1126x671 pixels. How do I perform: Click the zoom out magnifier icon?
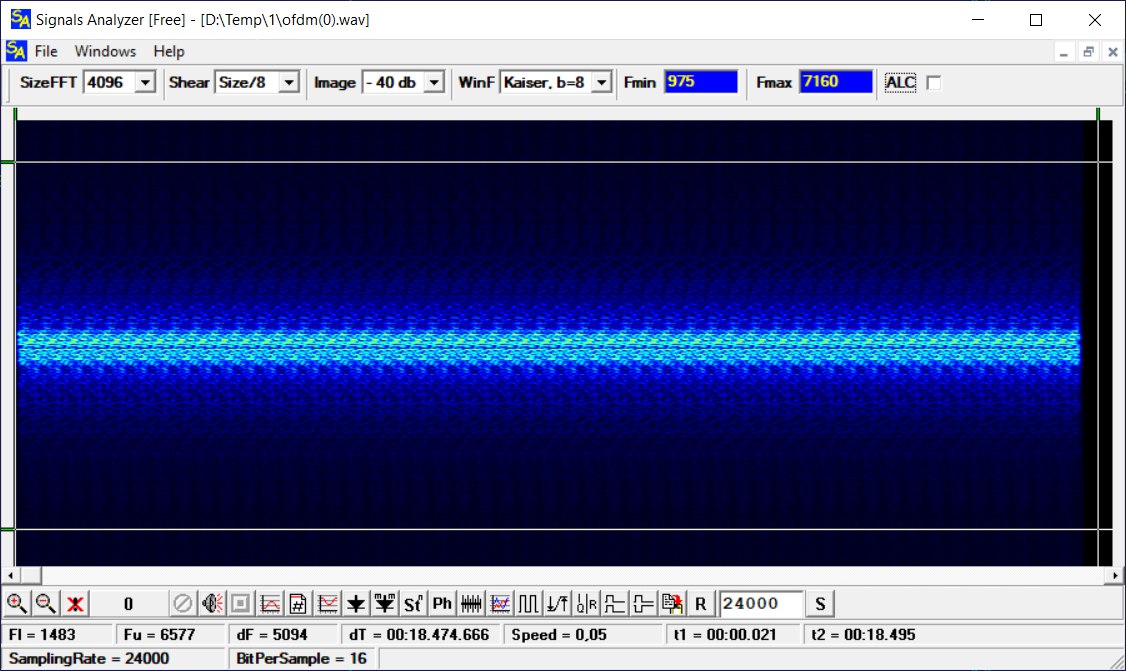[x=46, y=603]
